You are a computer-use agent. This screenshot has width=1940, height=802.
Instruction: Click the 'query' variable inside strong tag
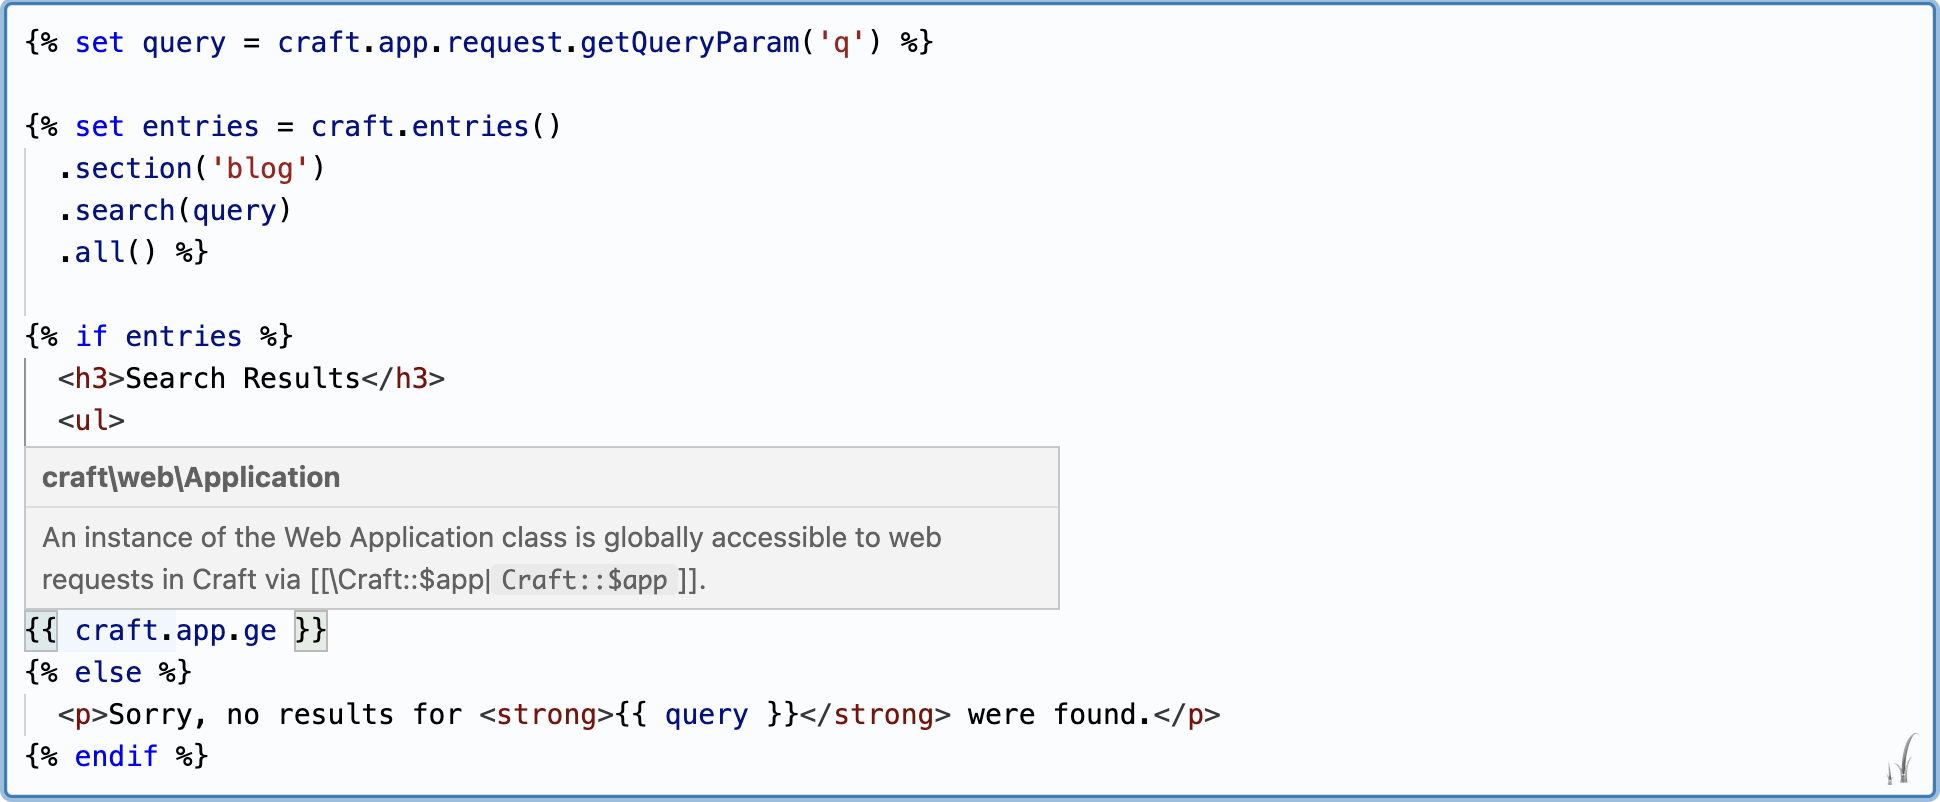pyautogui.click(x=706, y=715)
